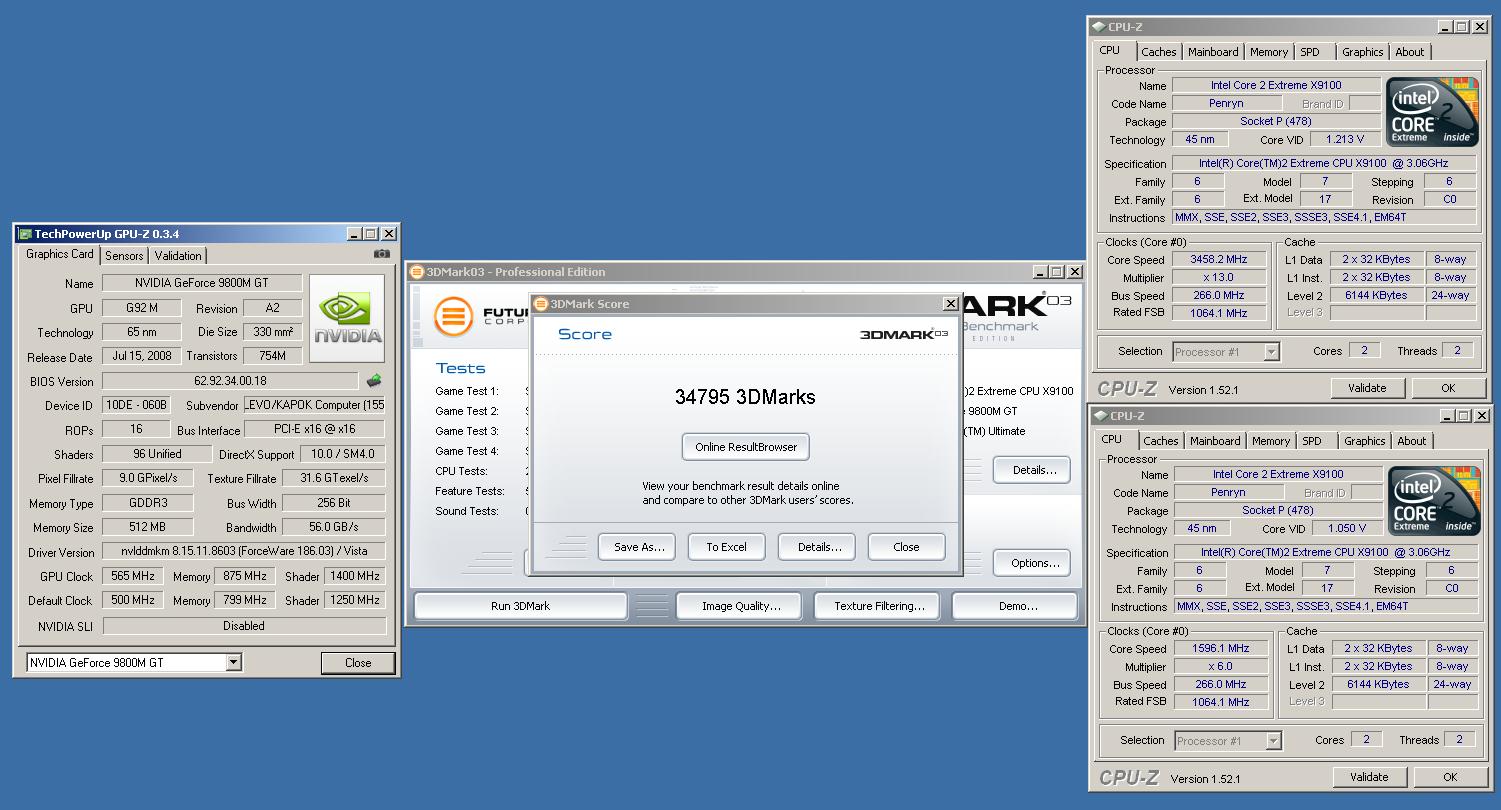The height and width of the screenshot is (810, 1501).
Task: Click Texture Filtering... button
Action: point(879,606)
